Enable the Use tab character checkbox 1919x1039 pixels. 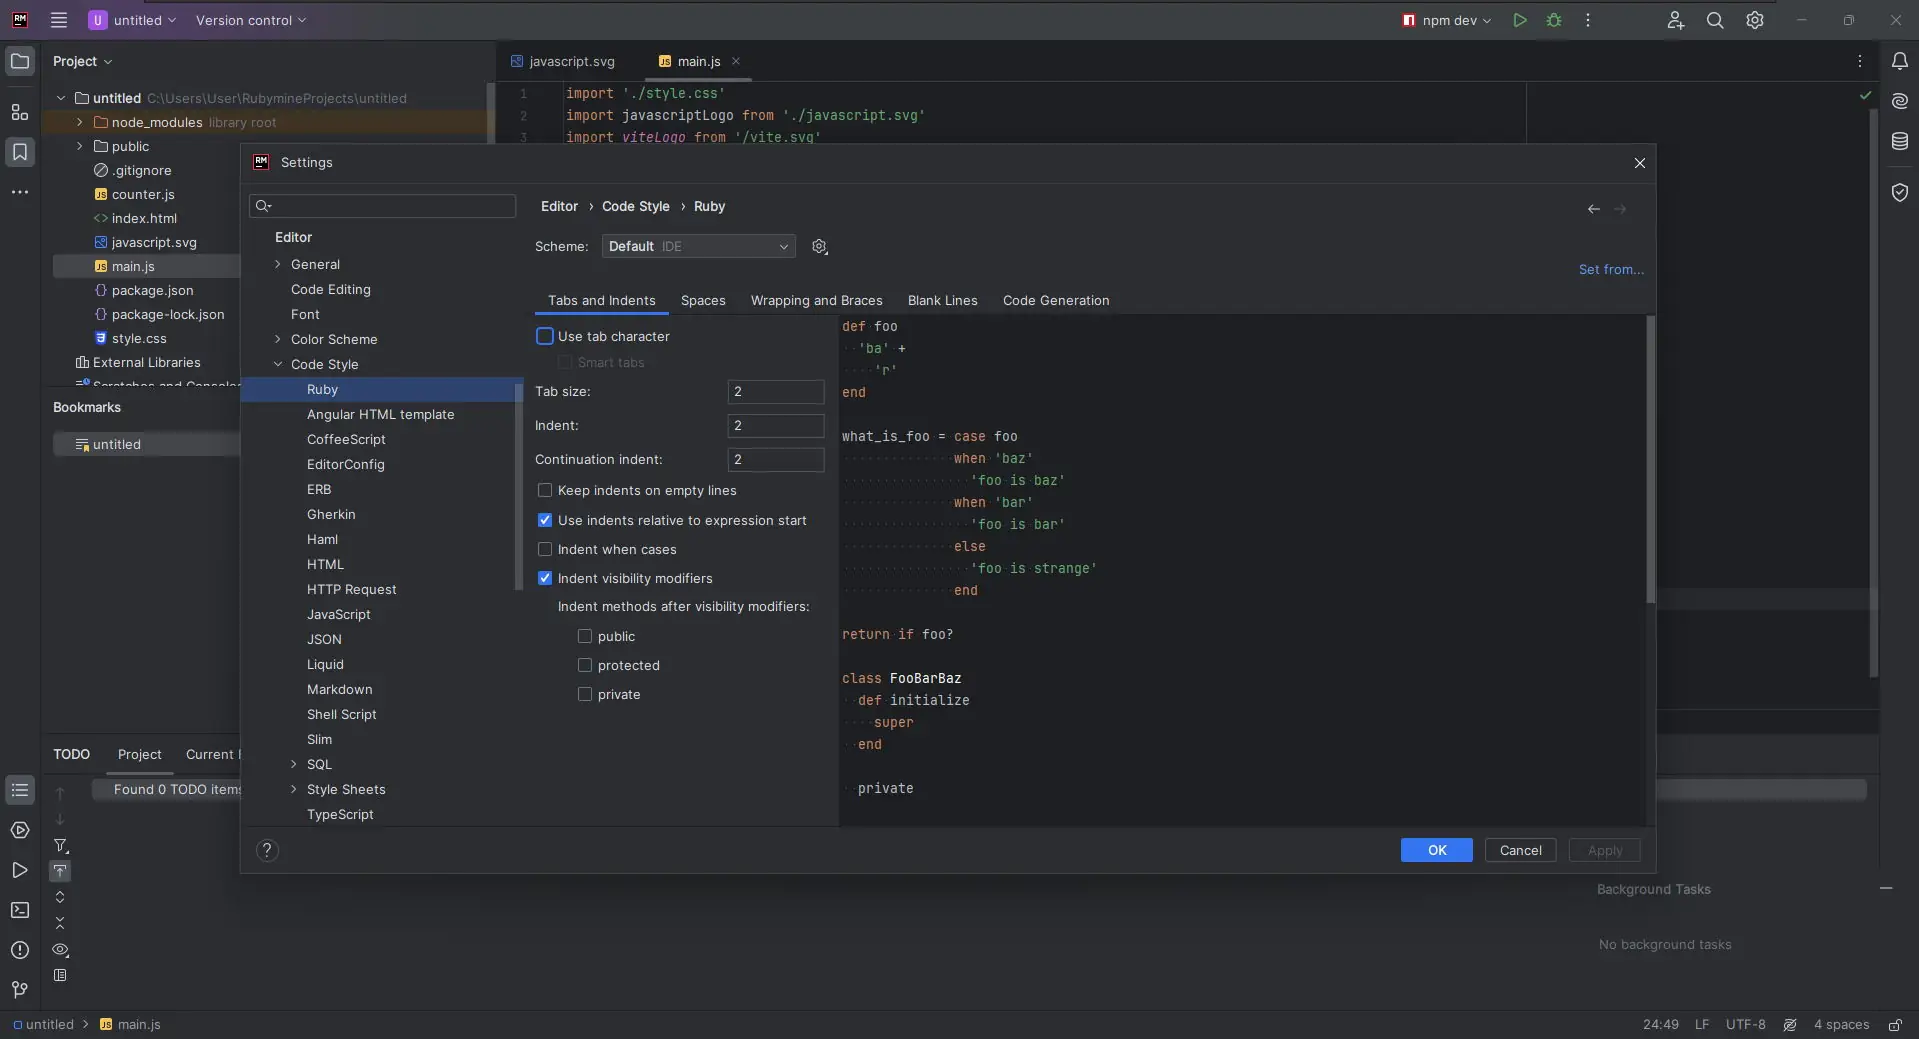tap(545, 337)
